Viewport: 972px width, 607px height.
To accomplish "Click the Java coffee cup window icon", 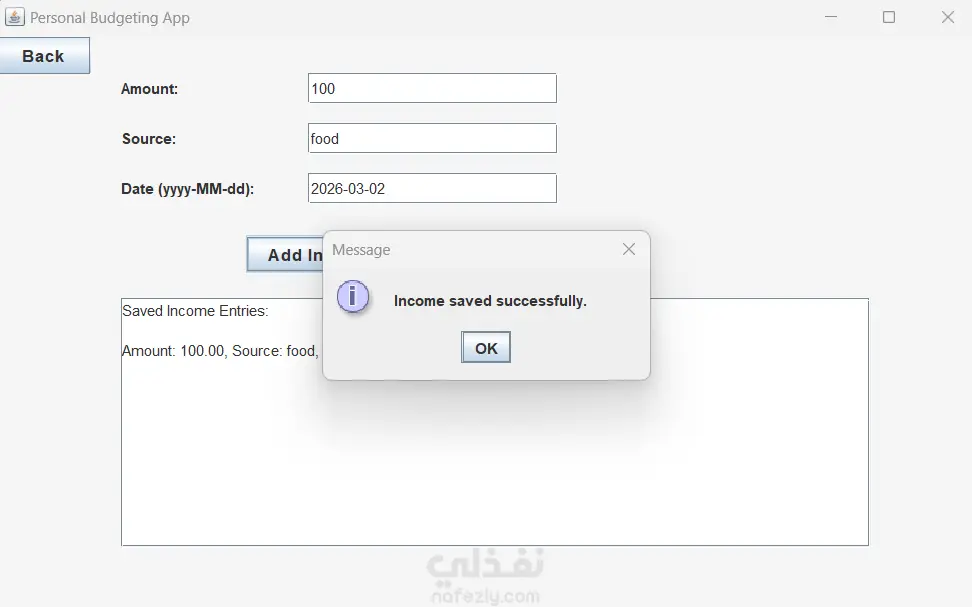I will (x=14, y=17).
